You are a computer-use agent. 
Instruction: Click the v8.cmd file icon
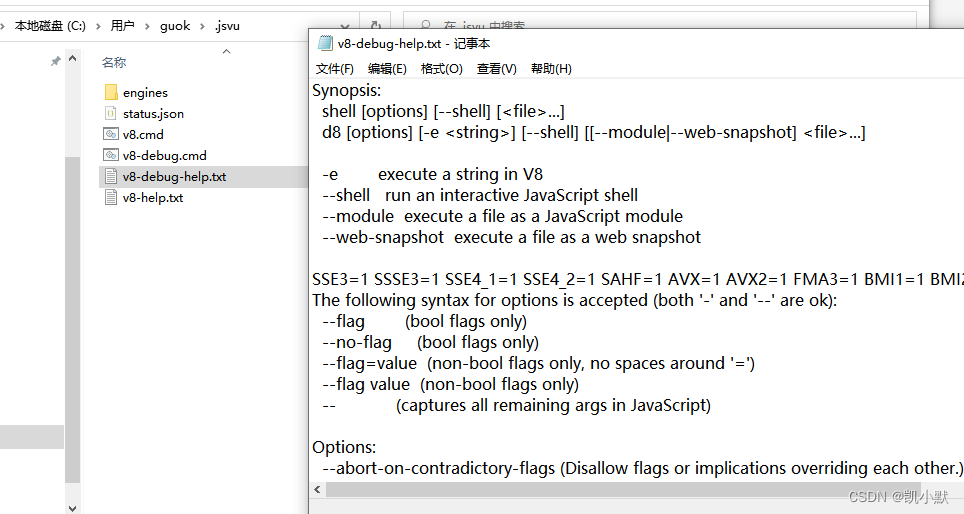(x=111, y=134)
